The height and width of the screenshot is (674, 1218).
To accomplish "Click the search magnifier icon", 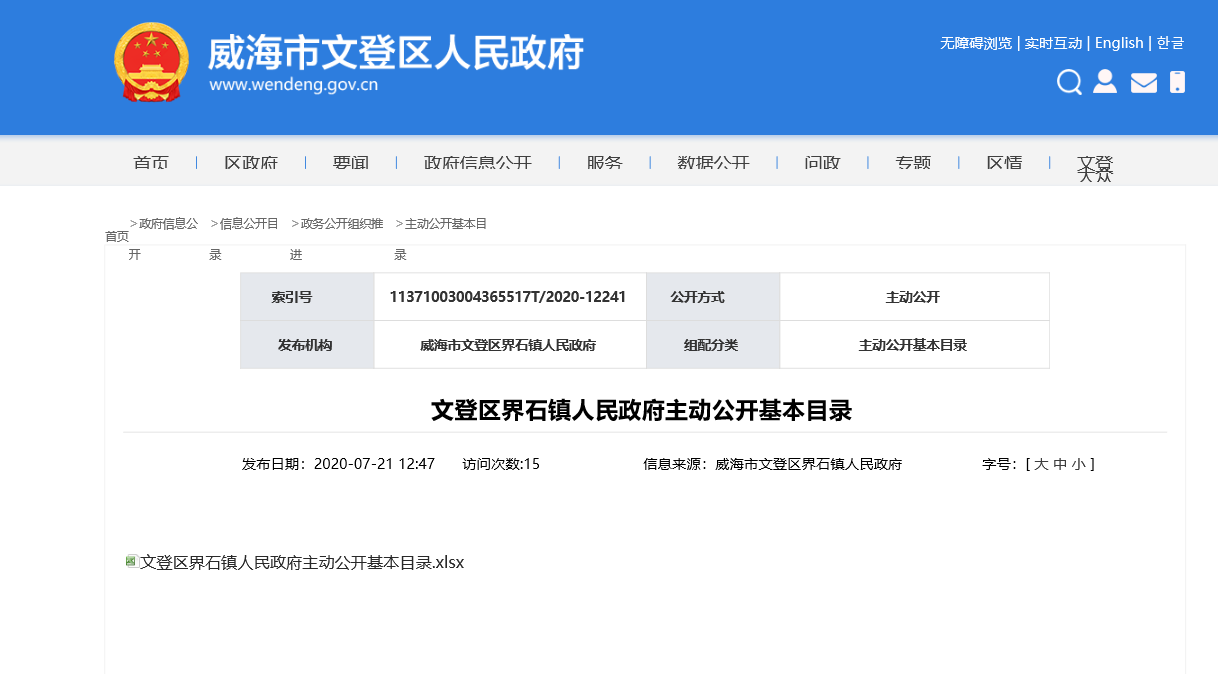I will pos(1068,83).
